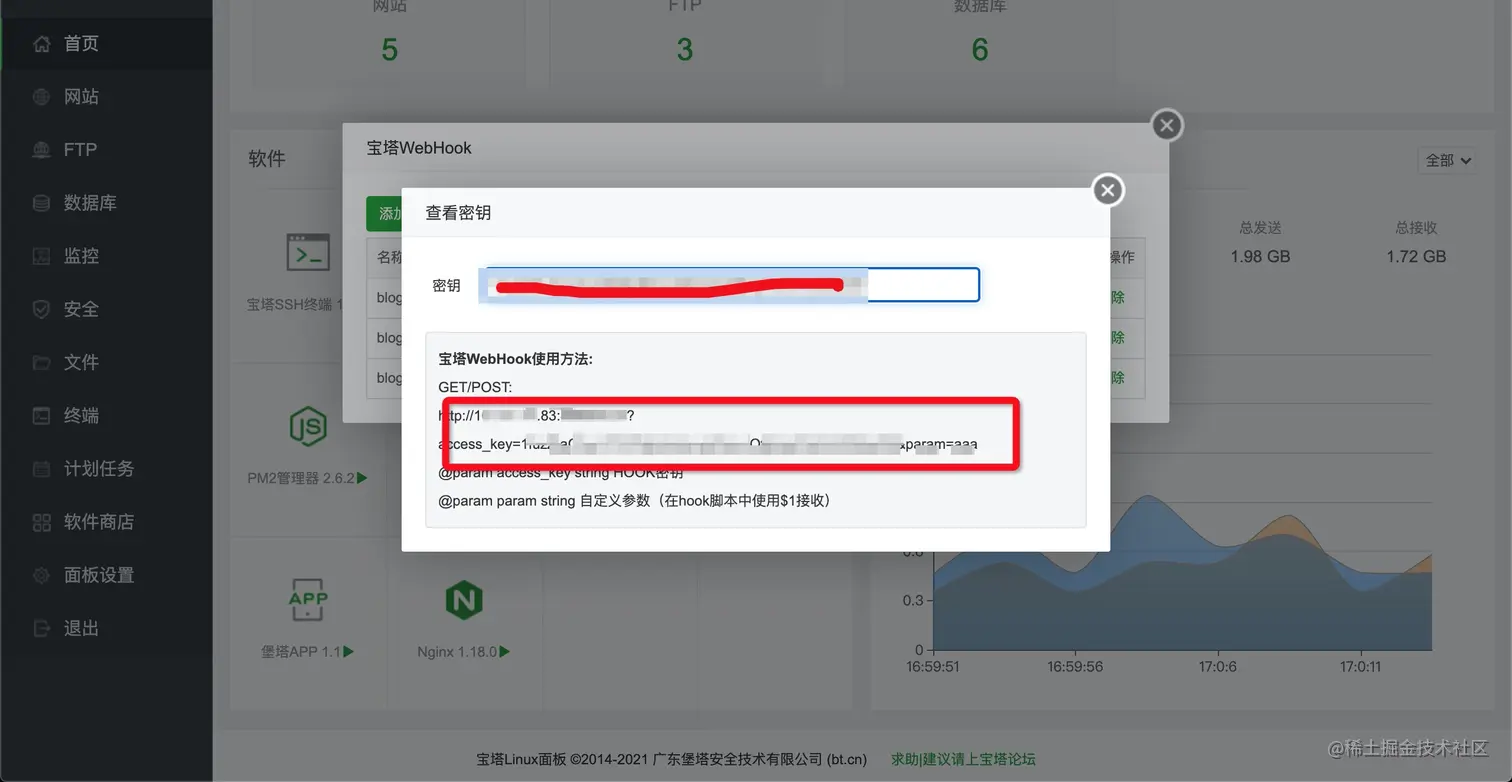Click the green 添加 button in WebHook
Screen dimensions: 1512x782
tap(385, 214)
